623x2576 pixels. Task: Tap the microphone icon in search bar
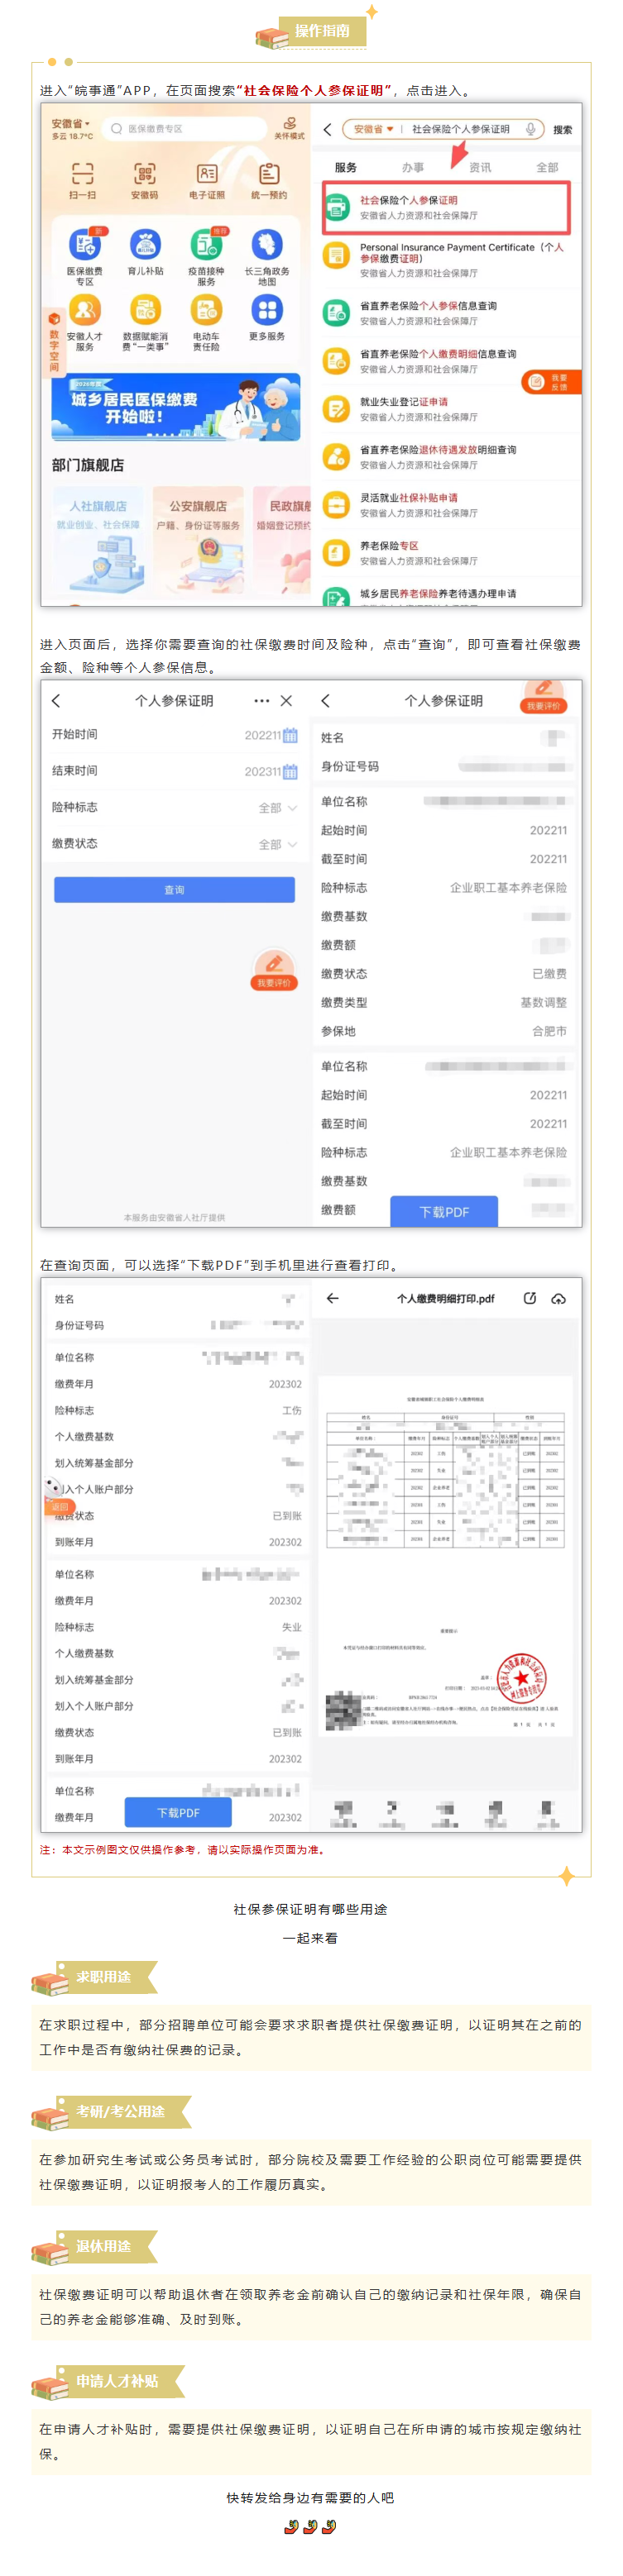(x=530, y=129)
